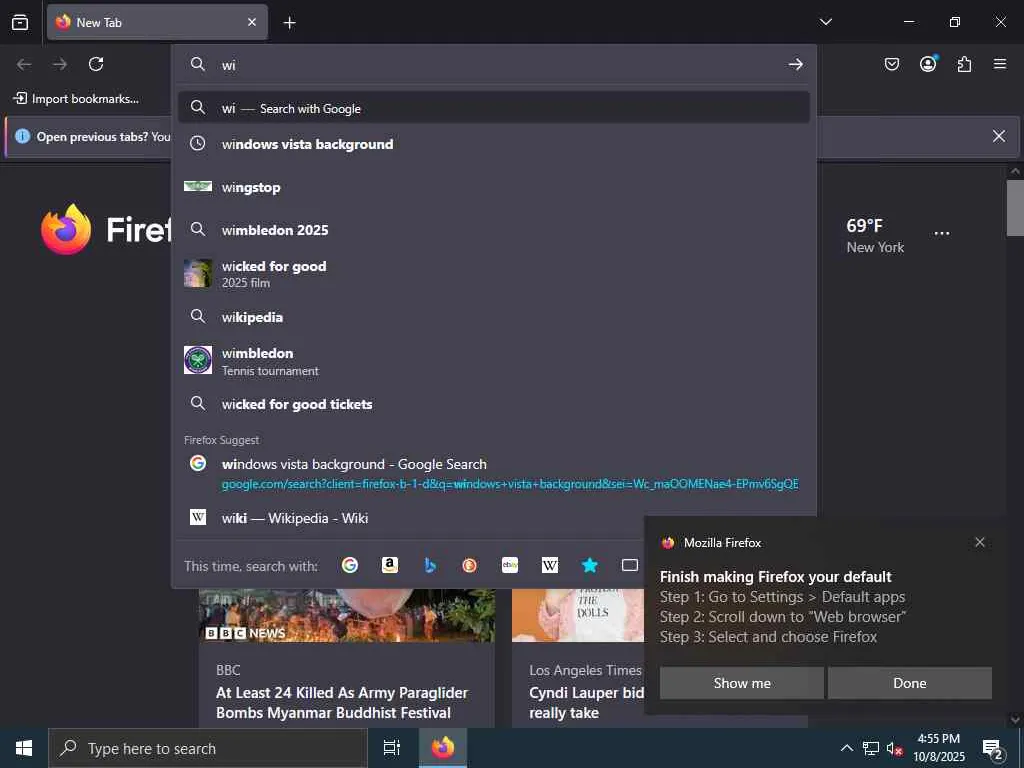Open the Extensions puzzle icon
Screen dimensions: 1024x768
(964, 64)
